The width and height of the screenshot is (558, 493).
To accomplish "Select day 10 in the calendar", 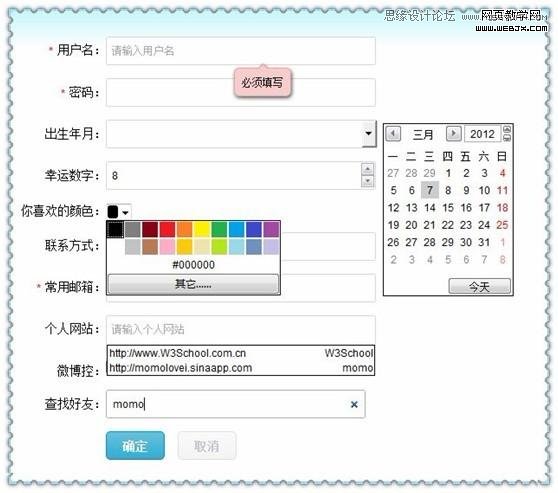I will [x=484, y=190].
